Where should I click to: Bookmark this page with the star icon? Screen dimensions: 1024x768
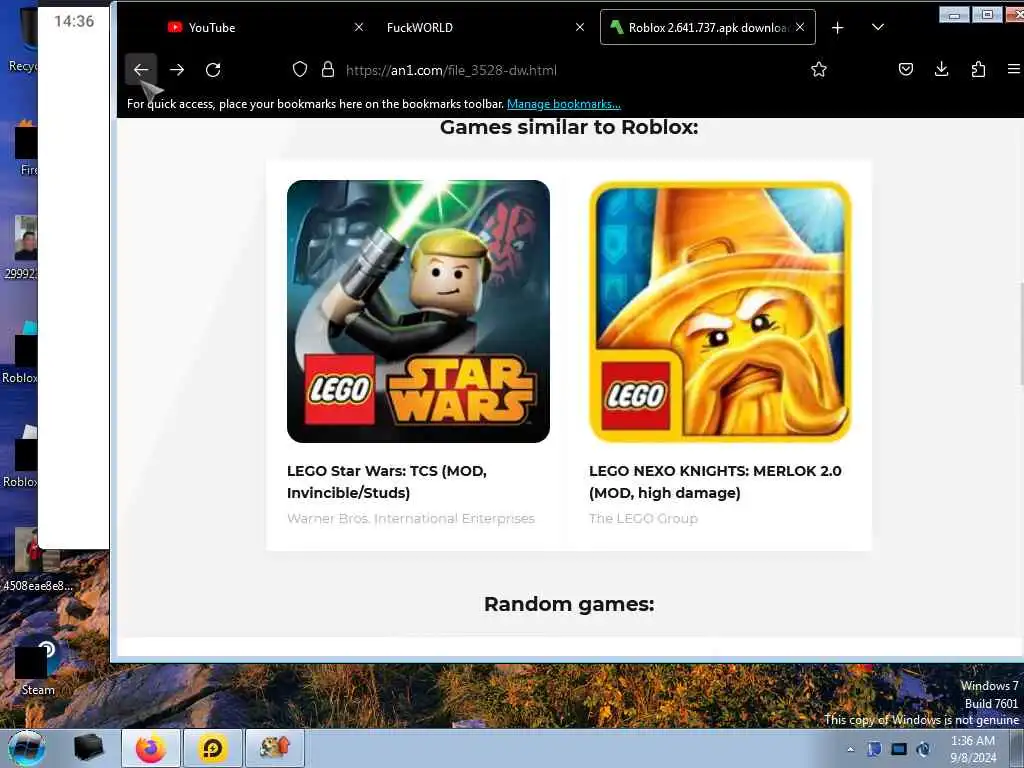coord(818,69)
